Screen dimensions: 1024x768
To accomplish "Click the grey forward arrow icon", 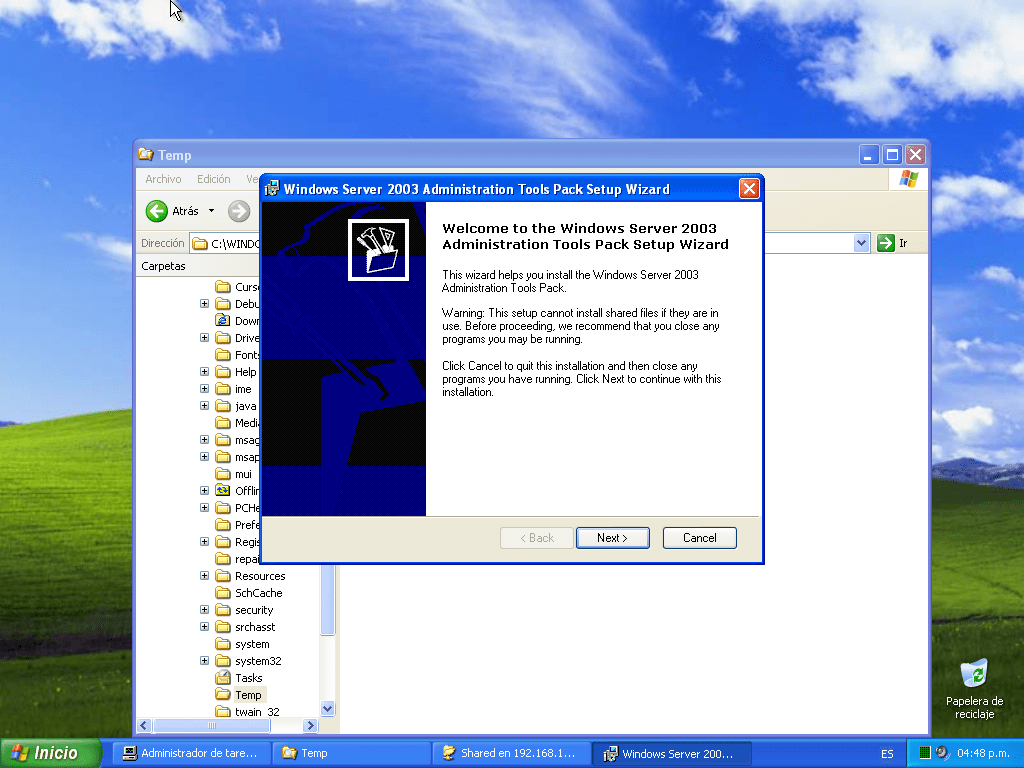I will tap(239, 211).
